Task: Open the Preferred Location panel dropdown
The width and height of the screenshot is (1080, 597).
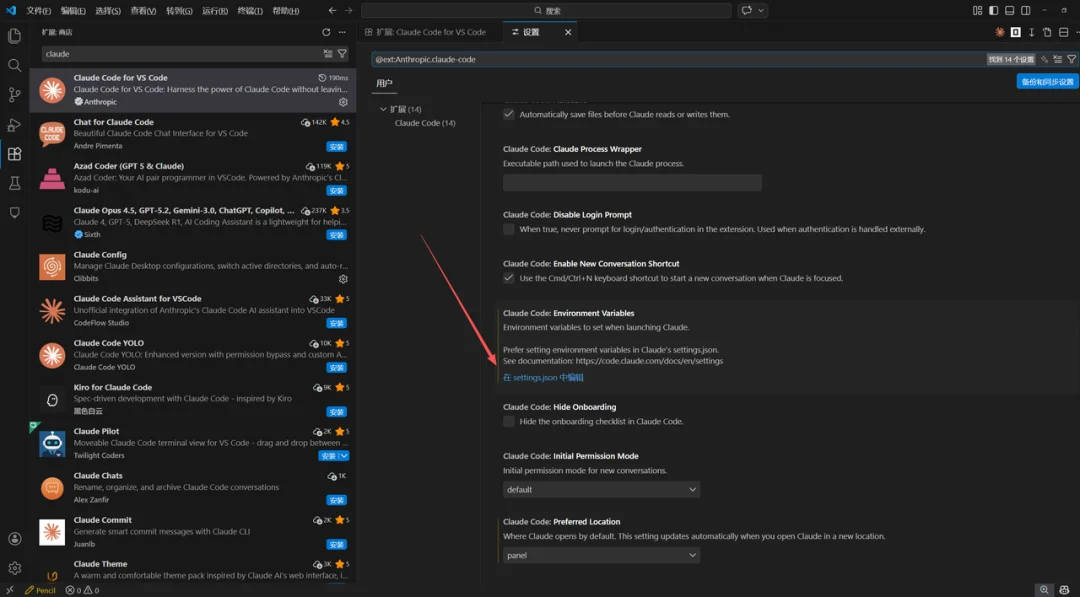Action: point(601,555)
